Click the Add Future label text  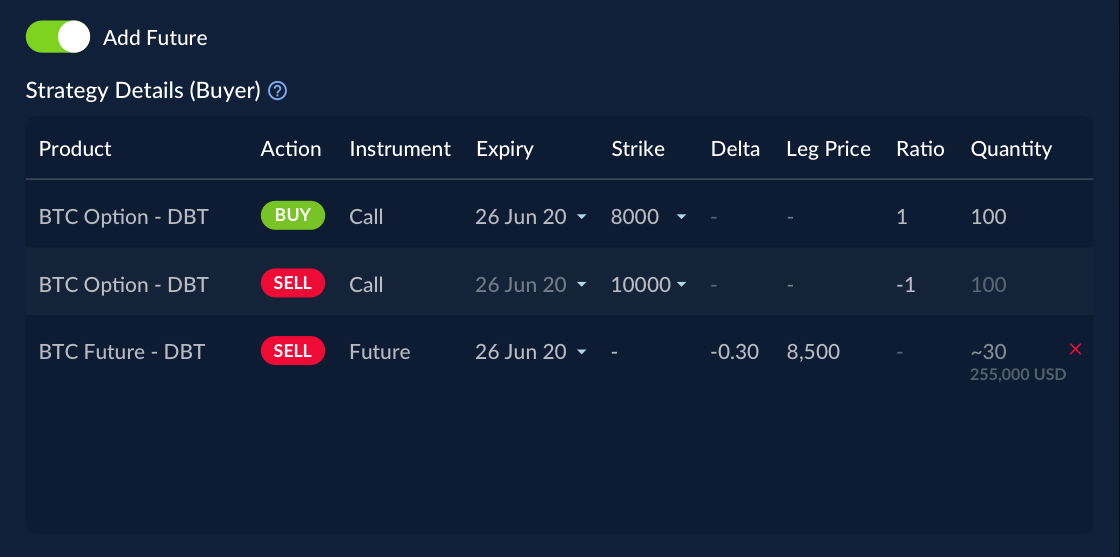tap(155, 38)
